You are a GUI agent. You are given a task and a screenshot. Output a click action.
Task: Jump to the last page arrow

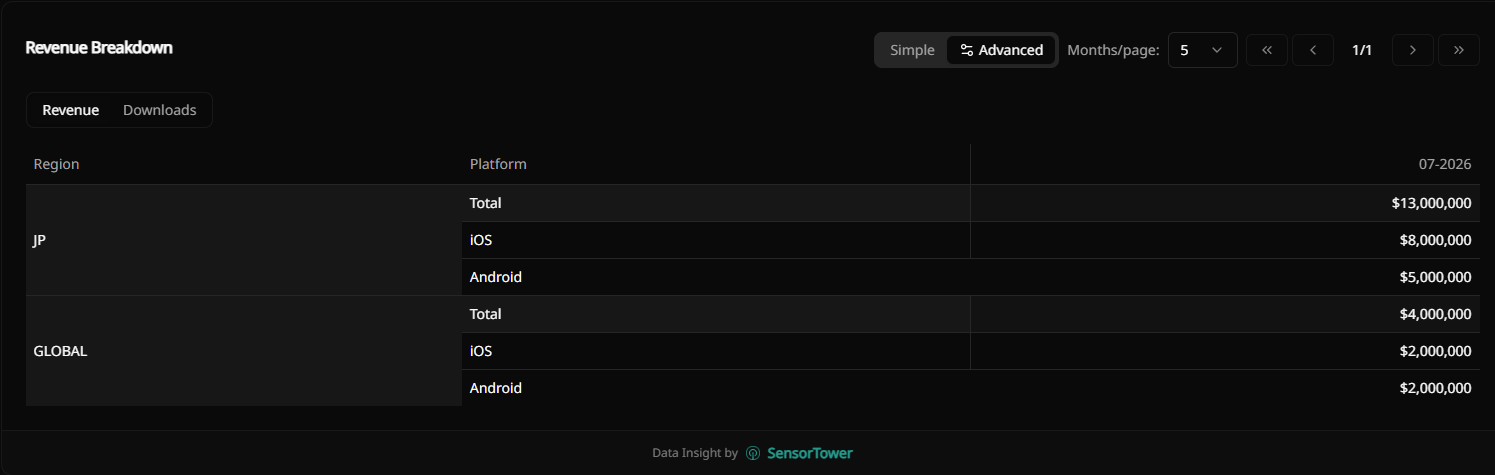1459,50
